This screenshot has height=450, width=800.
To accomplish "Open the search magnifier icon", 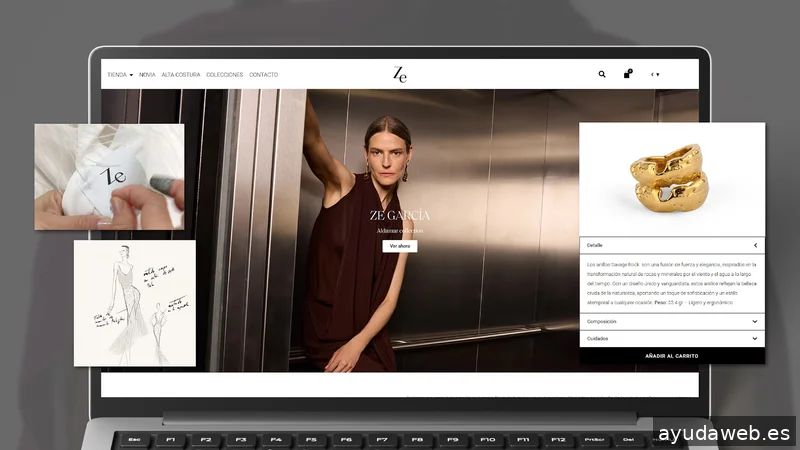I will click(x=602, y=74).
